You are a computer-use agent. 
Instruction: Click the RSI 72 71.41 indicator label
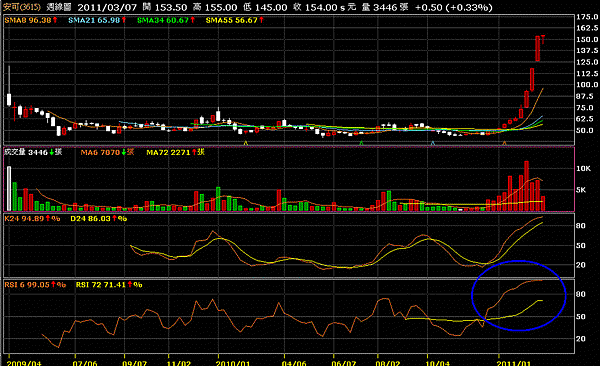(x=101, y=285)
